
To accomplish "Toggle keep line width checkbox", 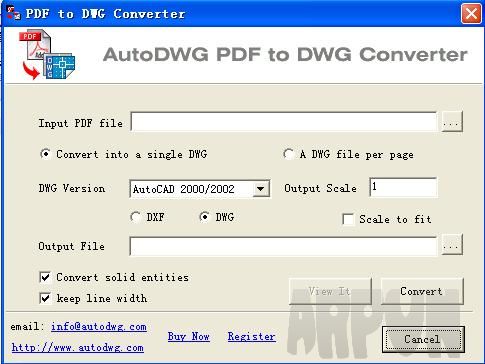I will (45, 298).
